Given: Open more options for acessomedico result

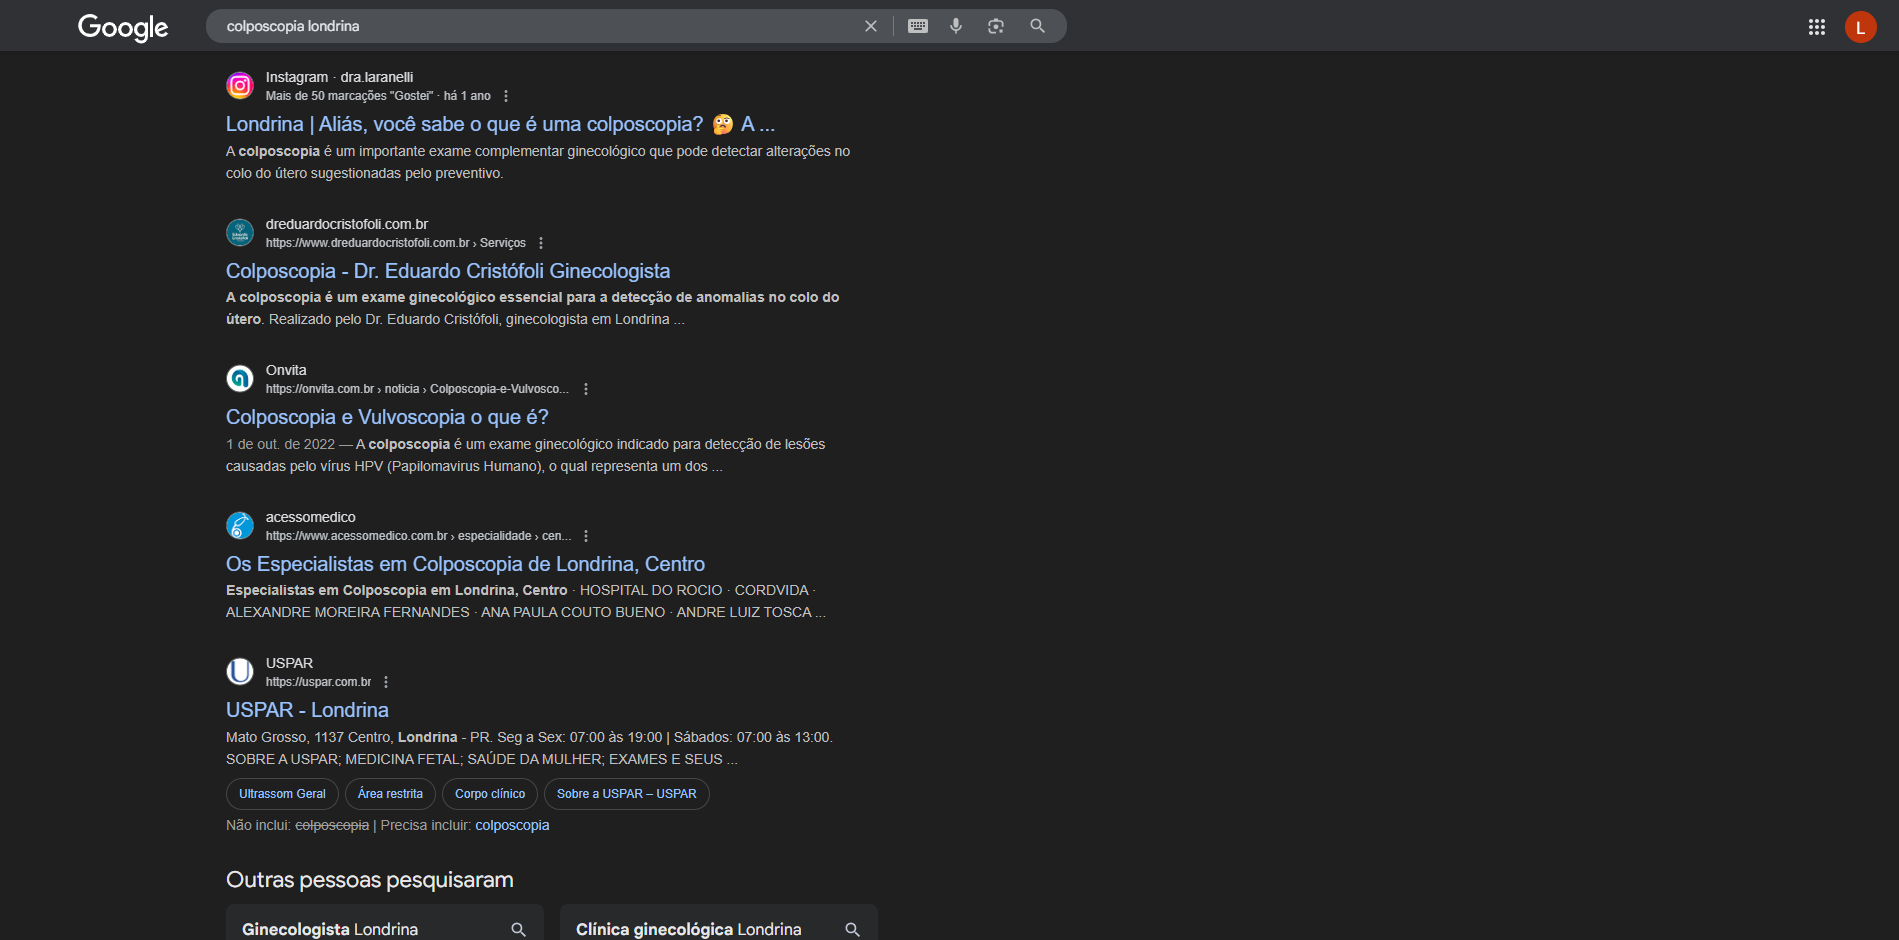Looking at the screenshot, I should pos(586,536).
